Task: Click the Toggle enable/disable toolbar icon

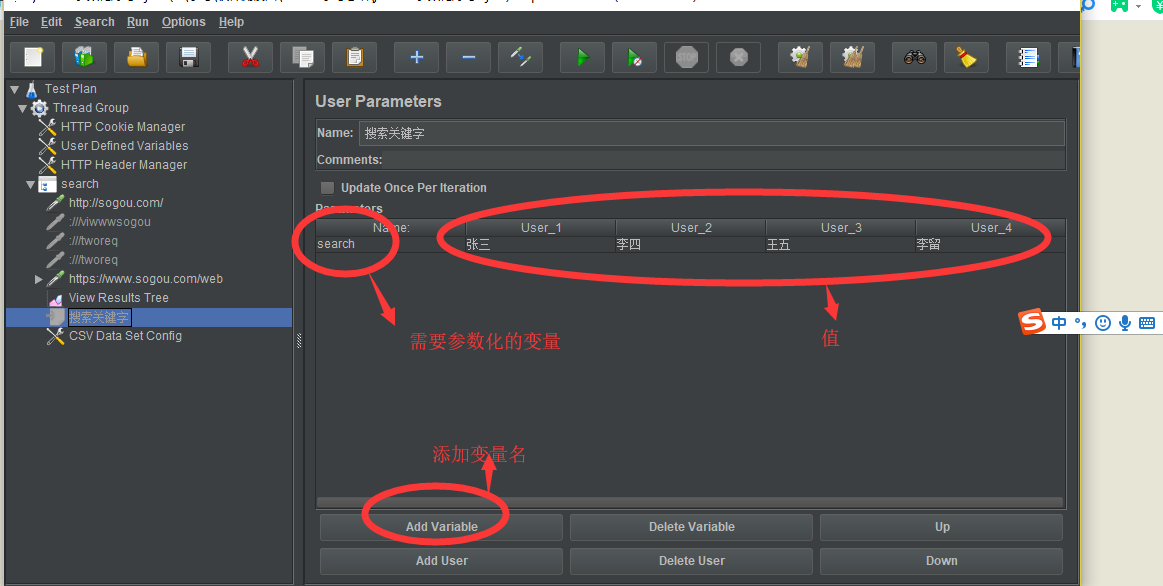Action: pos(520,57)
